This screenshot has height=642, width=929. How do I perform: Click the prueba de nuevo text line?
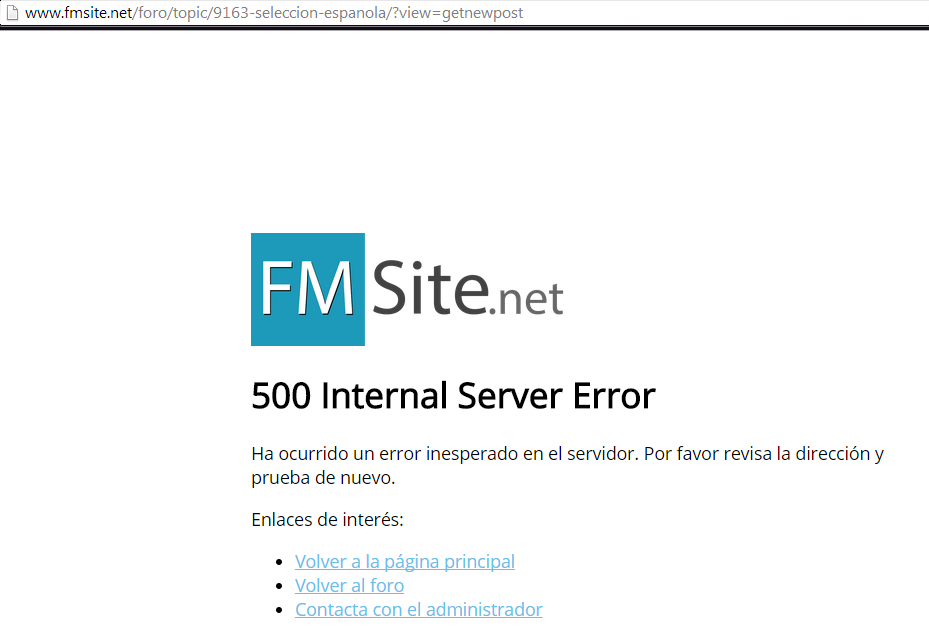tap(323, 477)
